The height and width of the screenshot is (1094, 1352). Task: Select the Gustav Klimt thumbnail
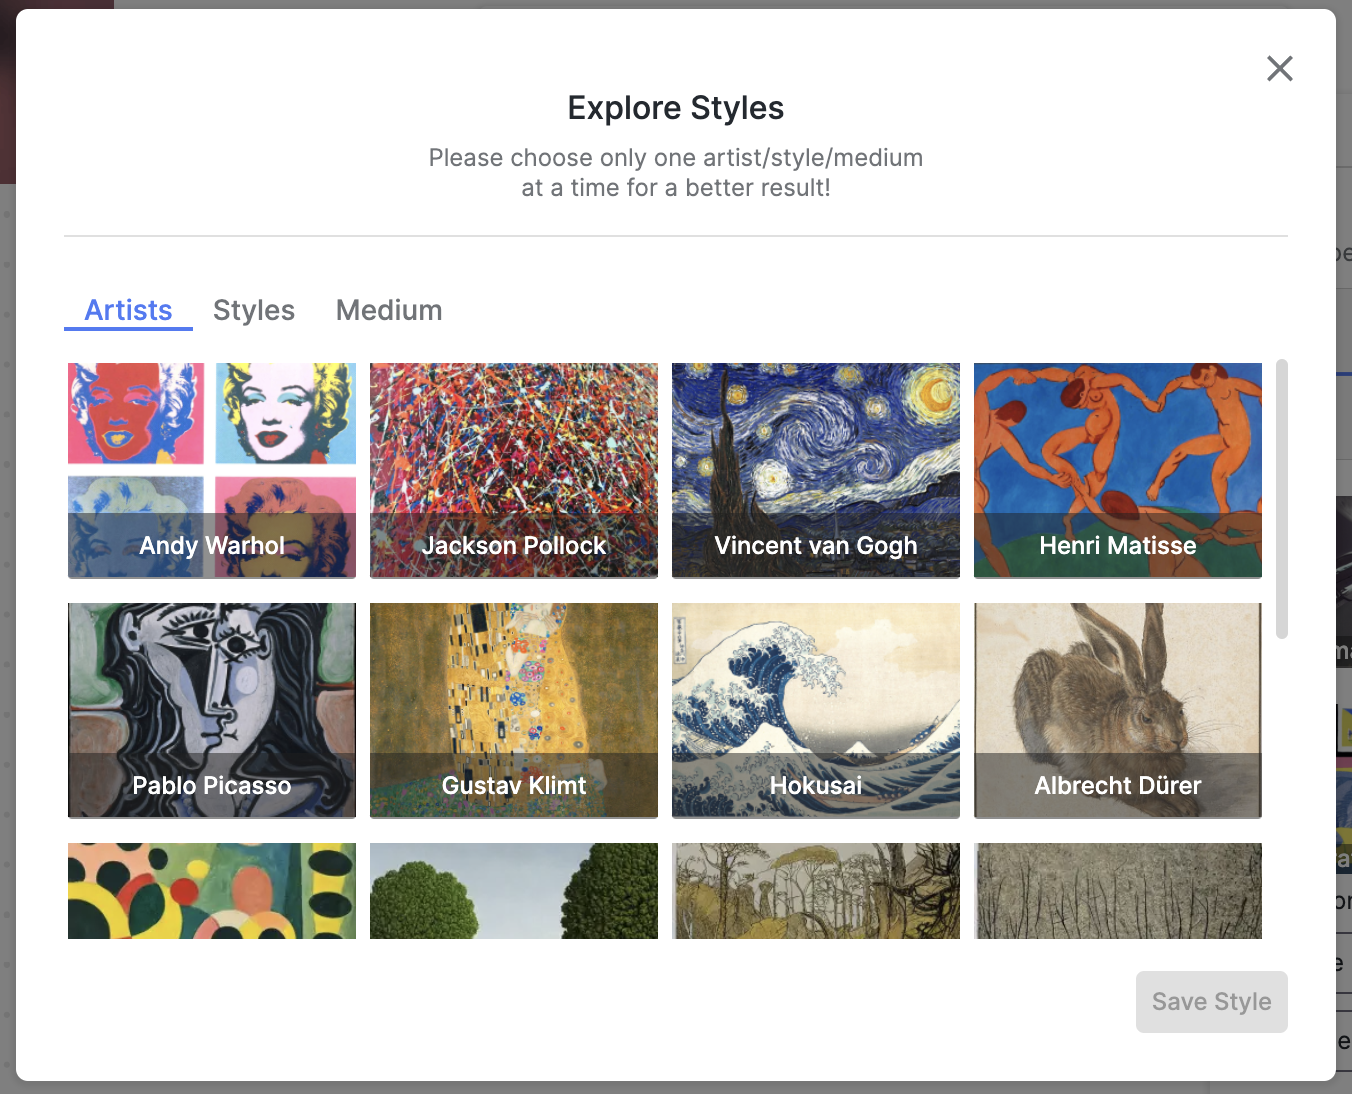click(514, 710)
